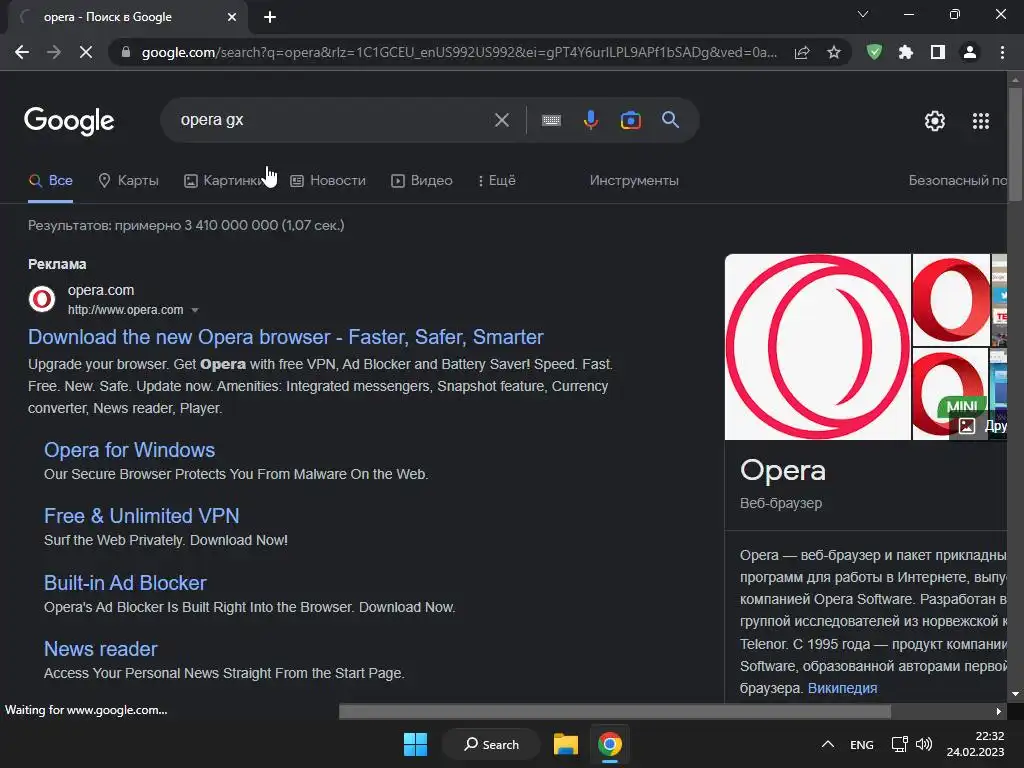Image resolution: width=1024 pixels, height=768 pixels.
Task: Open the Инструменты search tools
Action: click(x=634, y=181)
